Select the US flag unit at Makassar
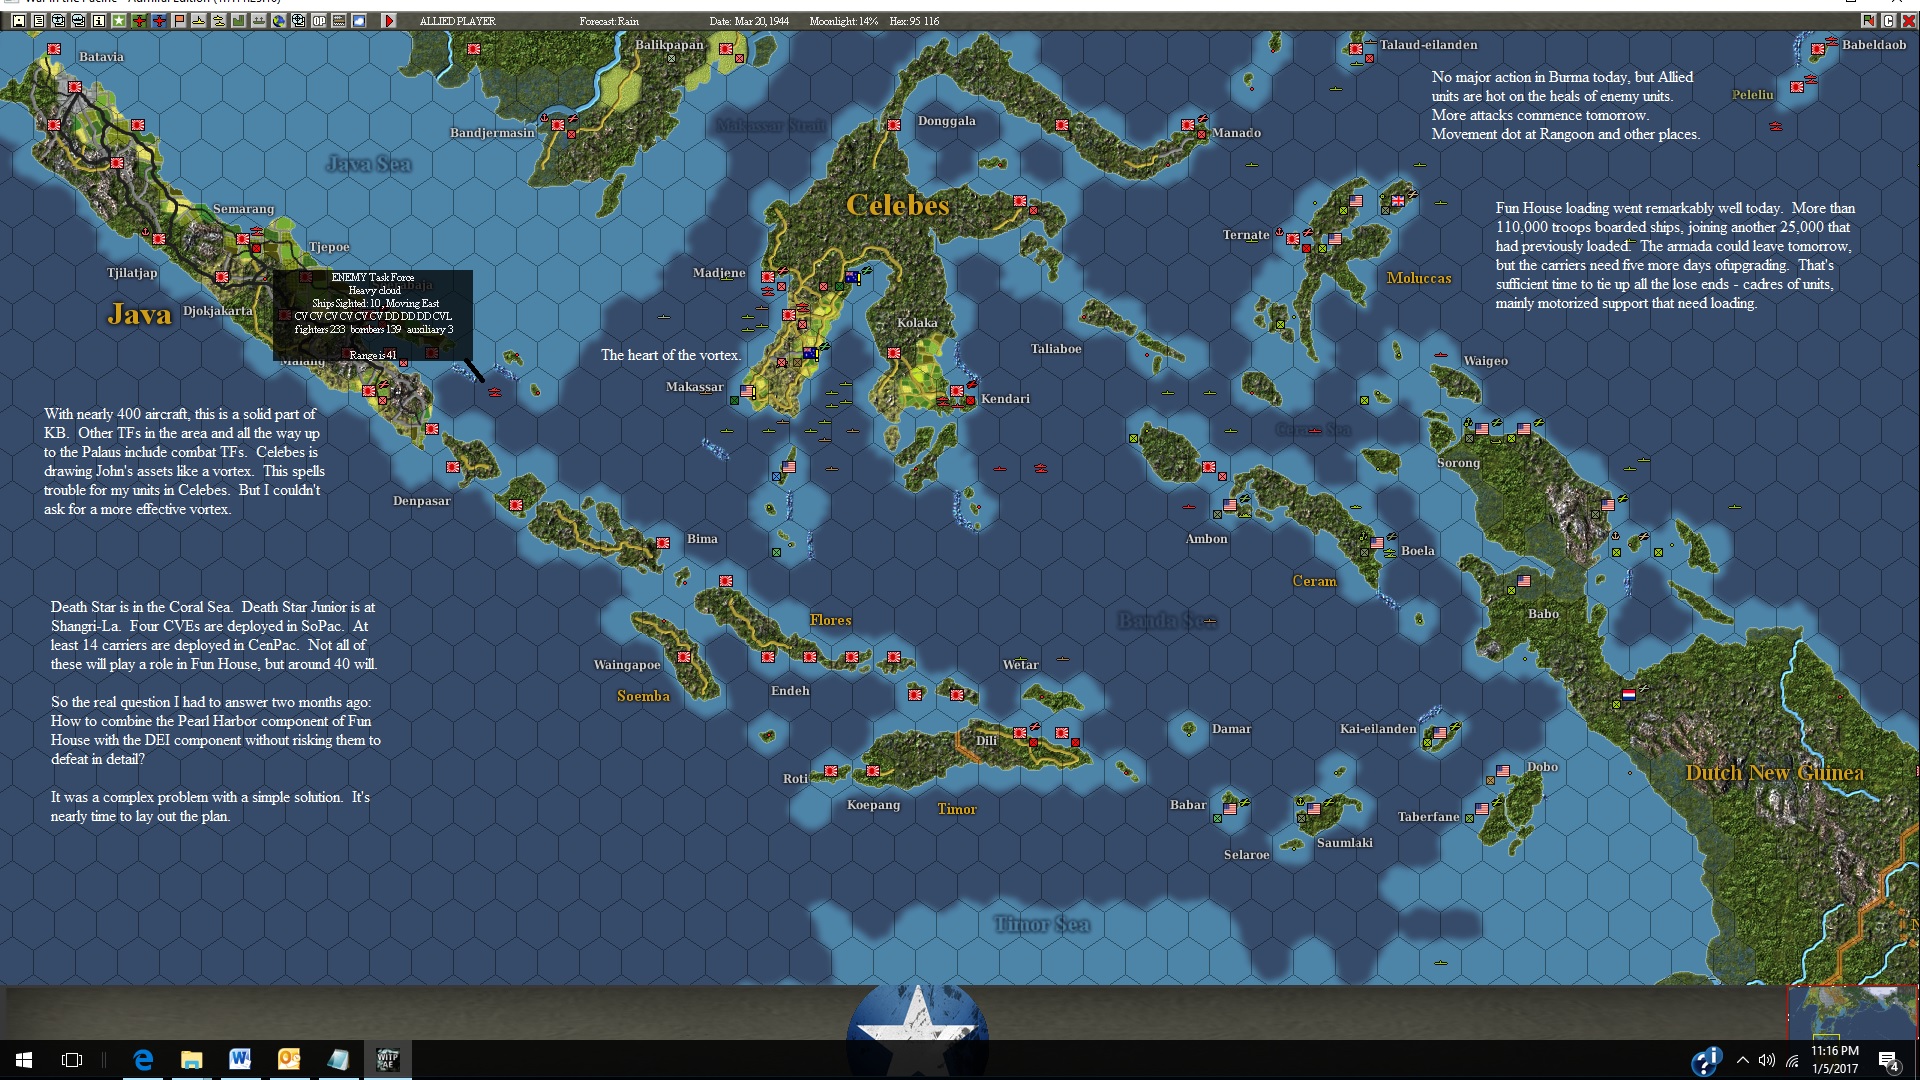This screenshot has height=1080, width=1920. tap(748, 391)
